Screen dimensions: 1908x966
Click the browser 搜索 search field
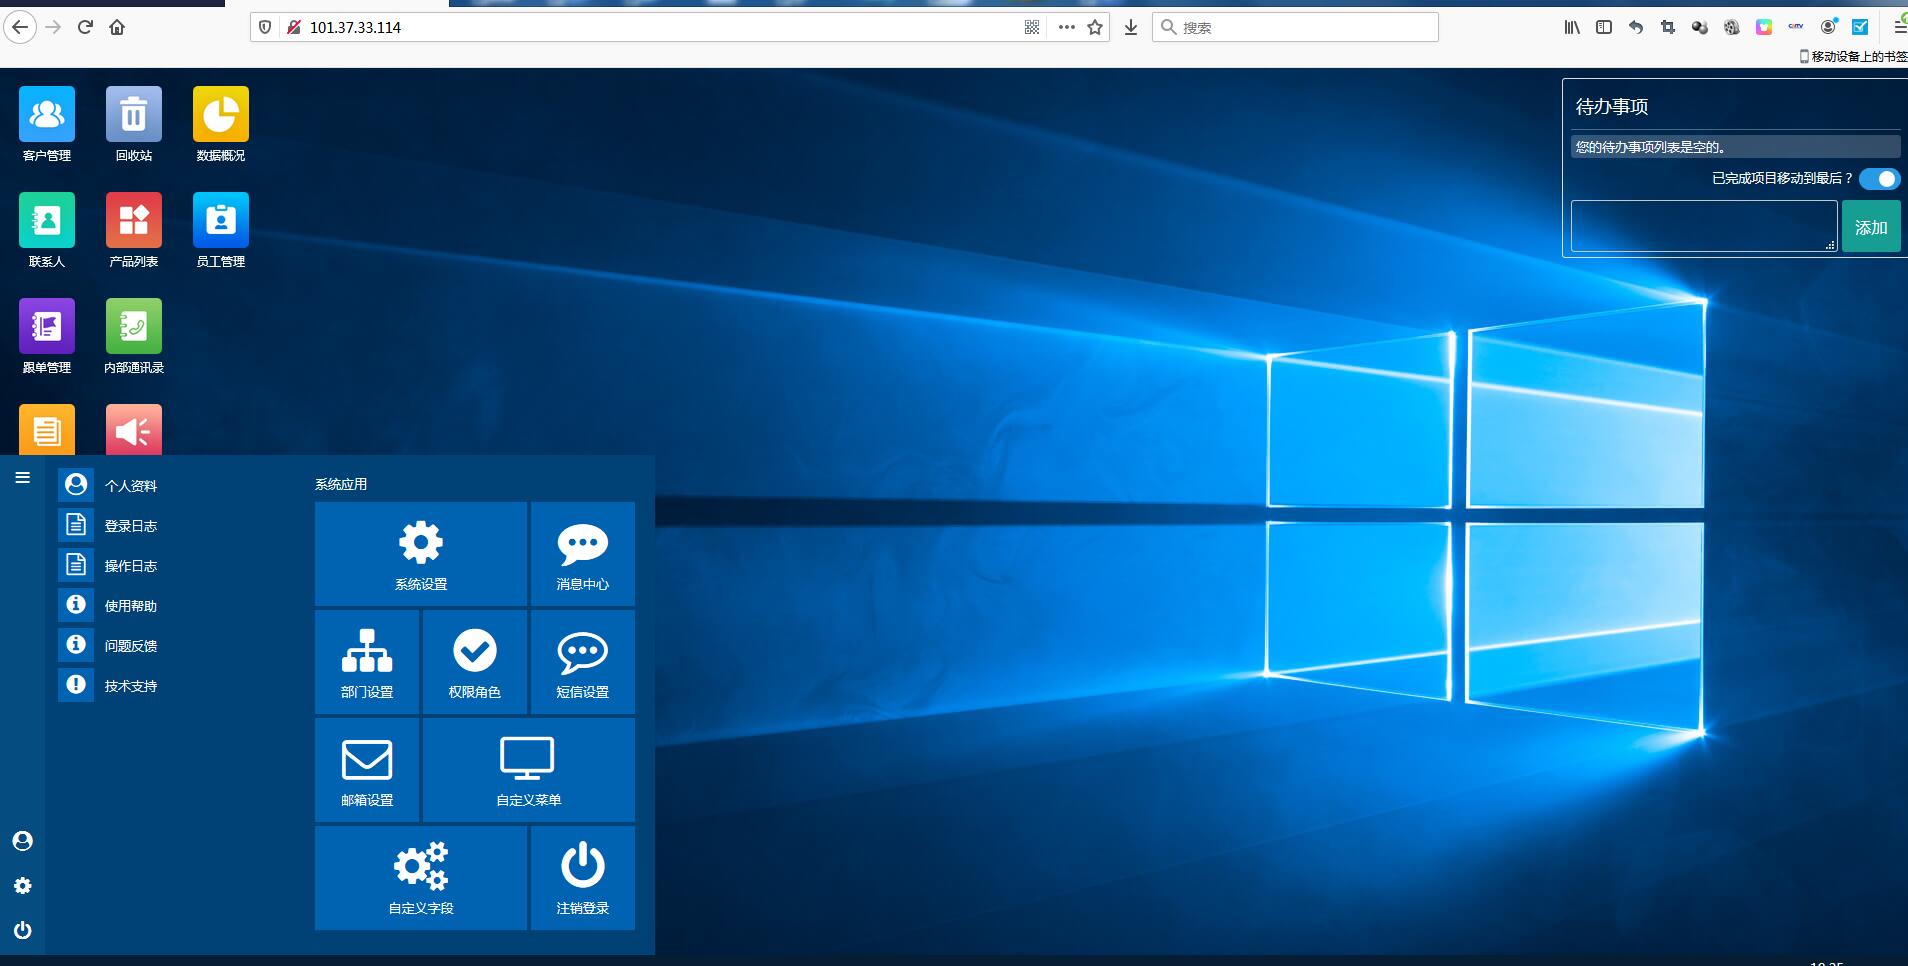click(1296, 27)
